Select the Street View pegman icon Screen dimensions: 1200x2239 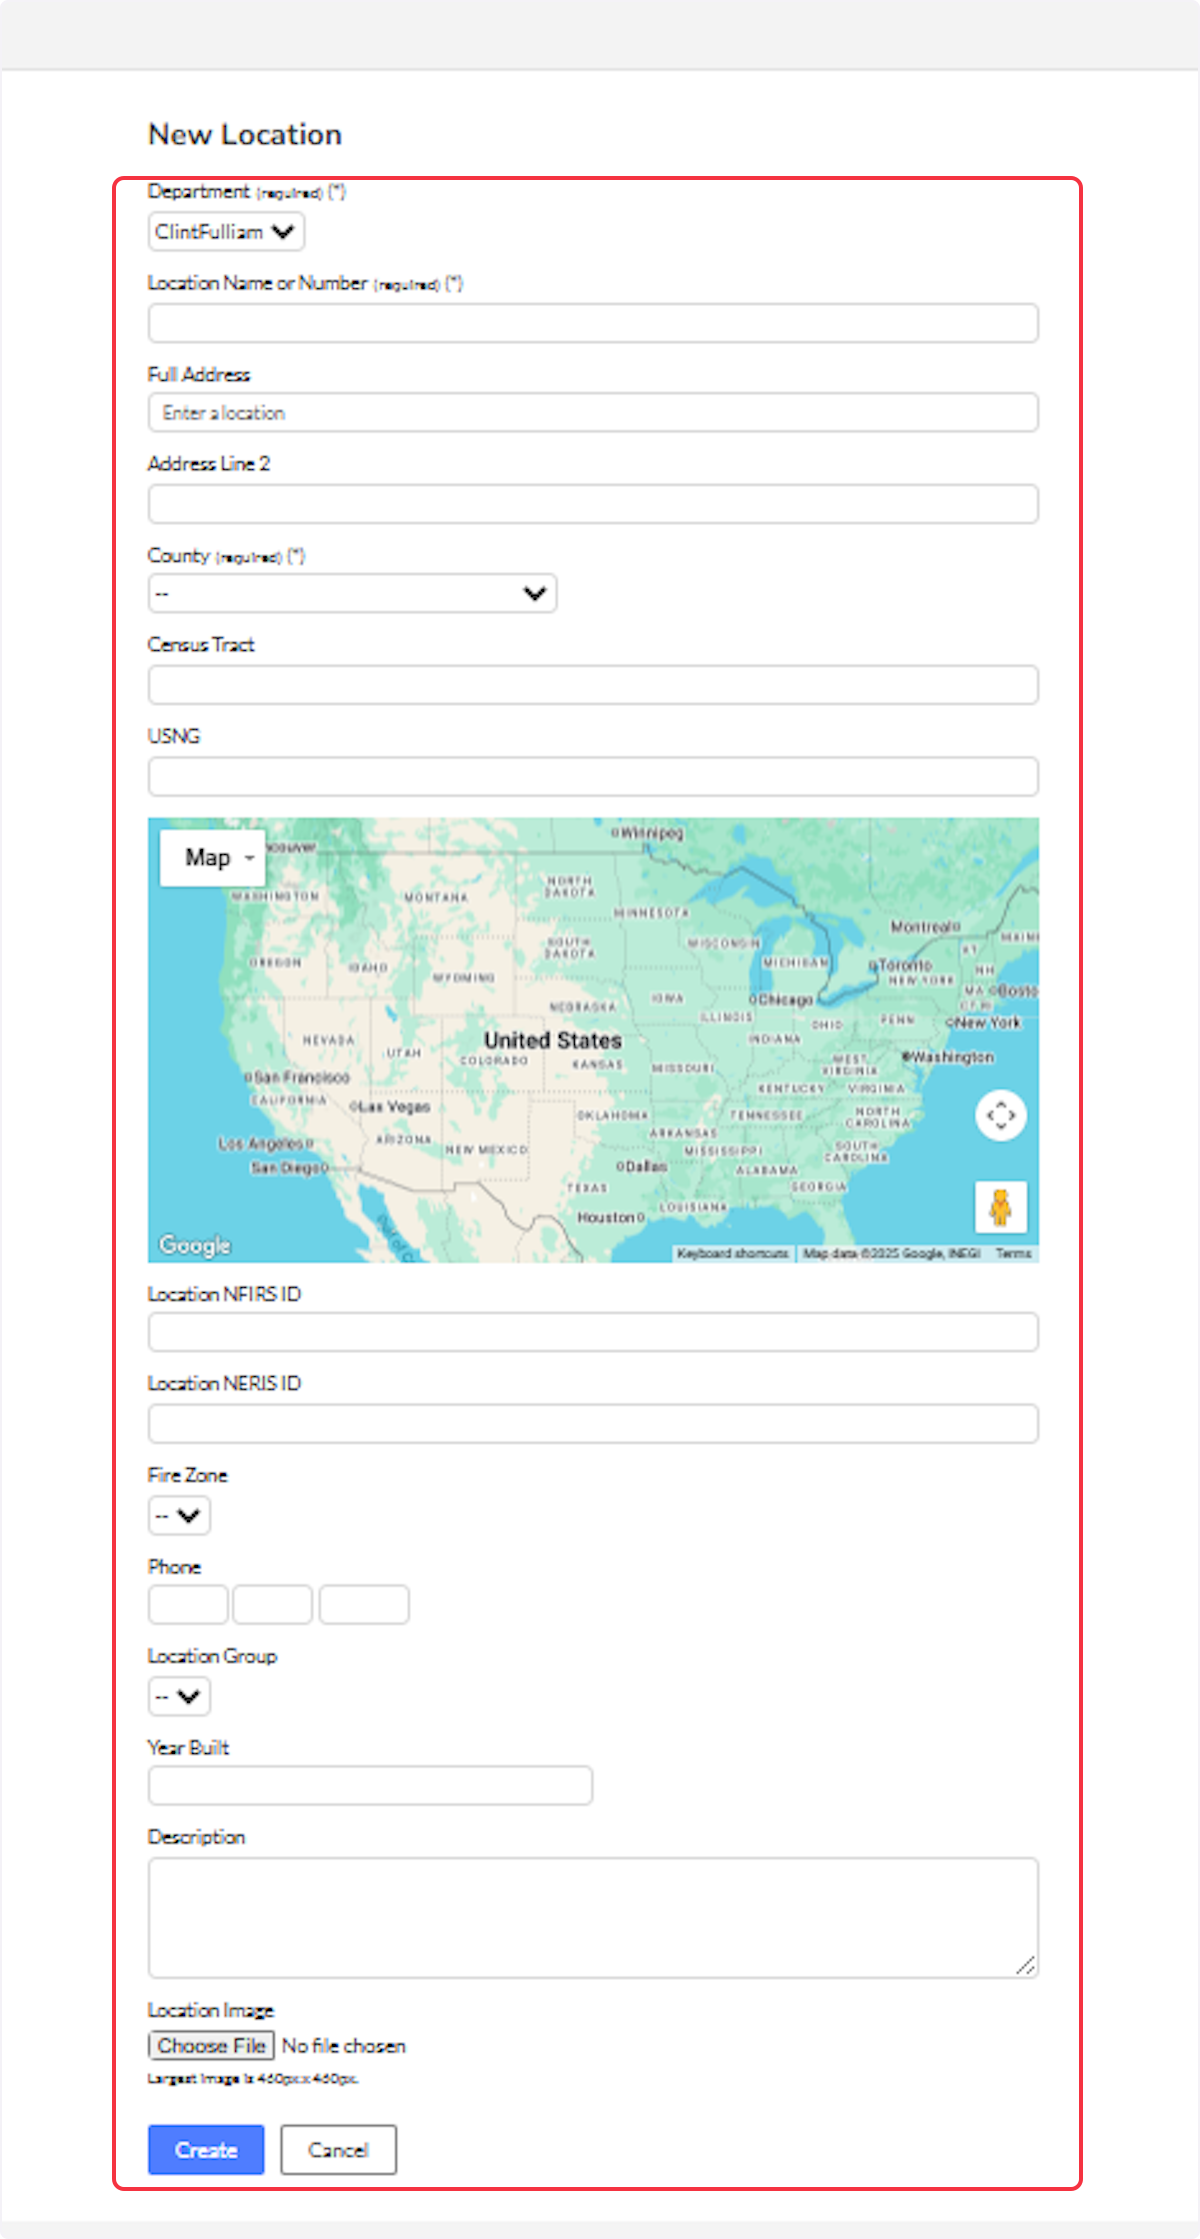[x=1001, y=1207]
